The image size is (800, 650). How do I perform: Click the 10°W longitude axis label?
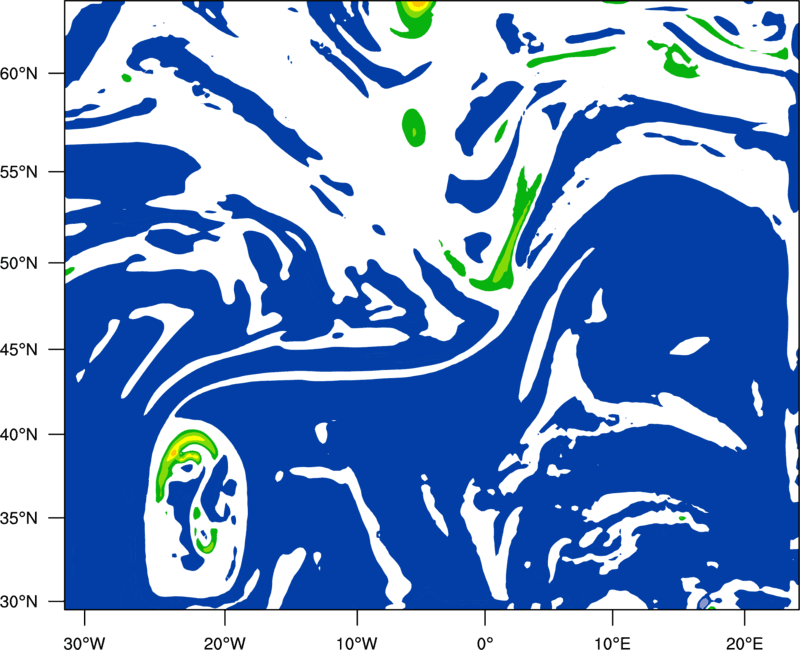point(357,643)
